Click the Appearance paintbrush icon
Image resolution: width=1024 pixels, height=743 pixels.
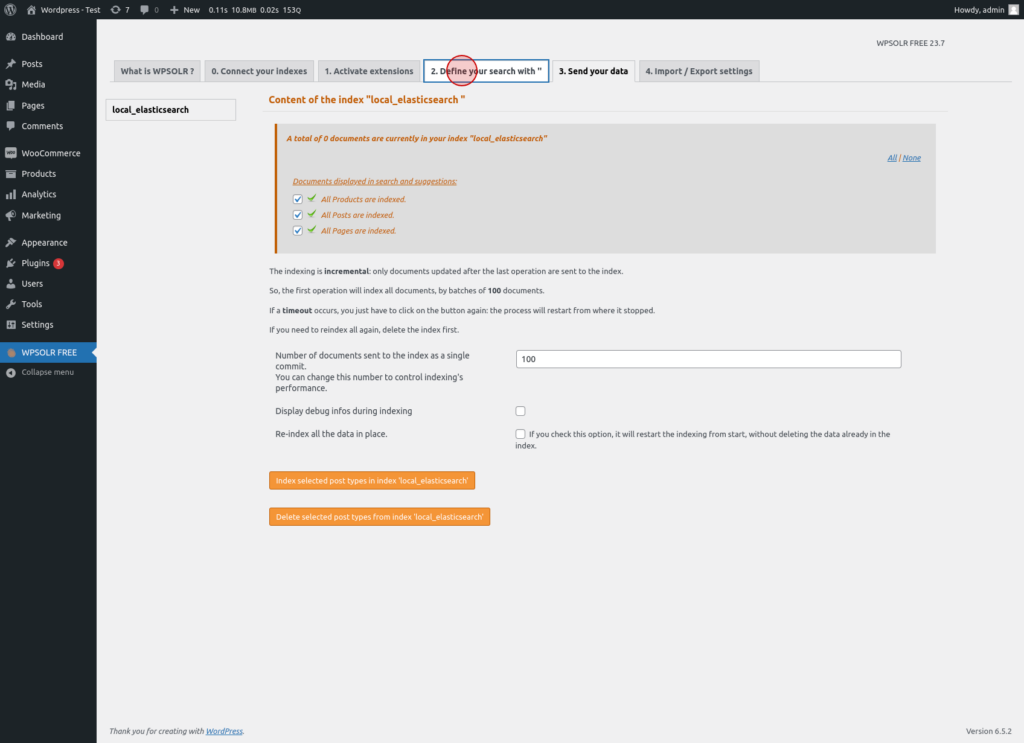point(10,242)
